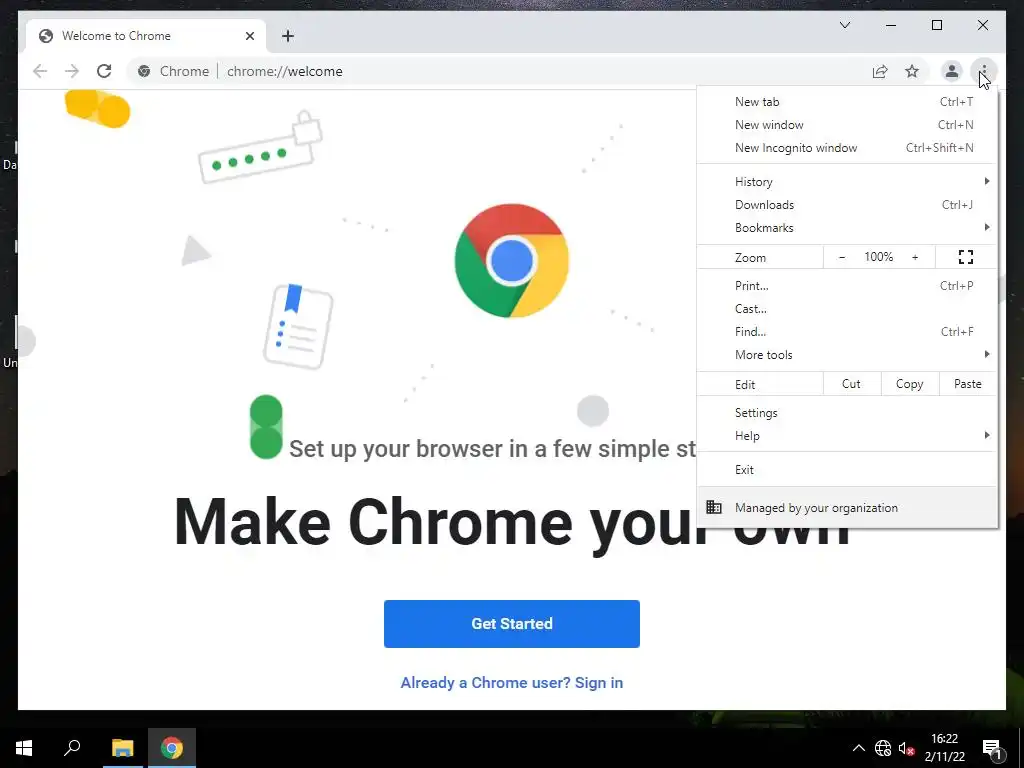Screen dimensions: 1024x768
Task: Go back using the back arrow
Action: point(40,71)
